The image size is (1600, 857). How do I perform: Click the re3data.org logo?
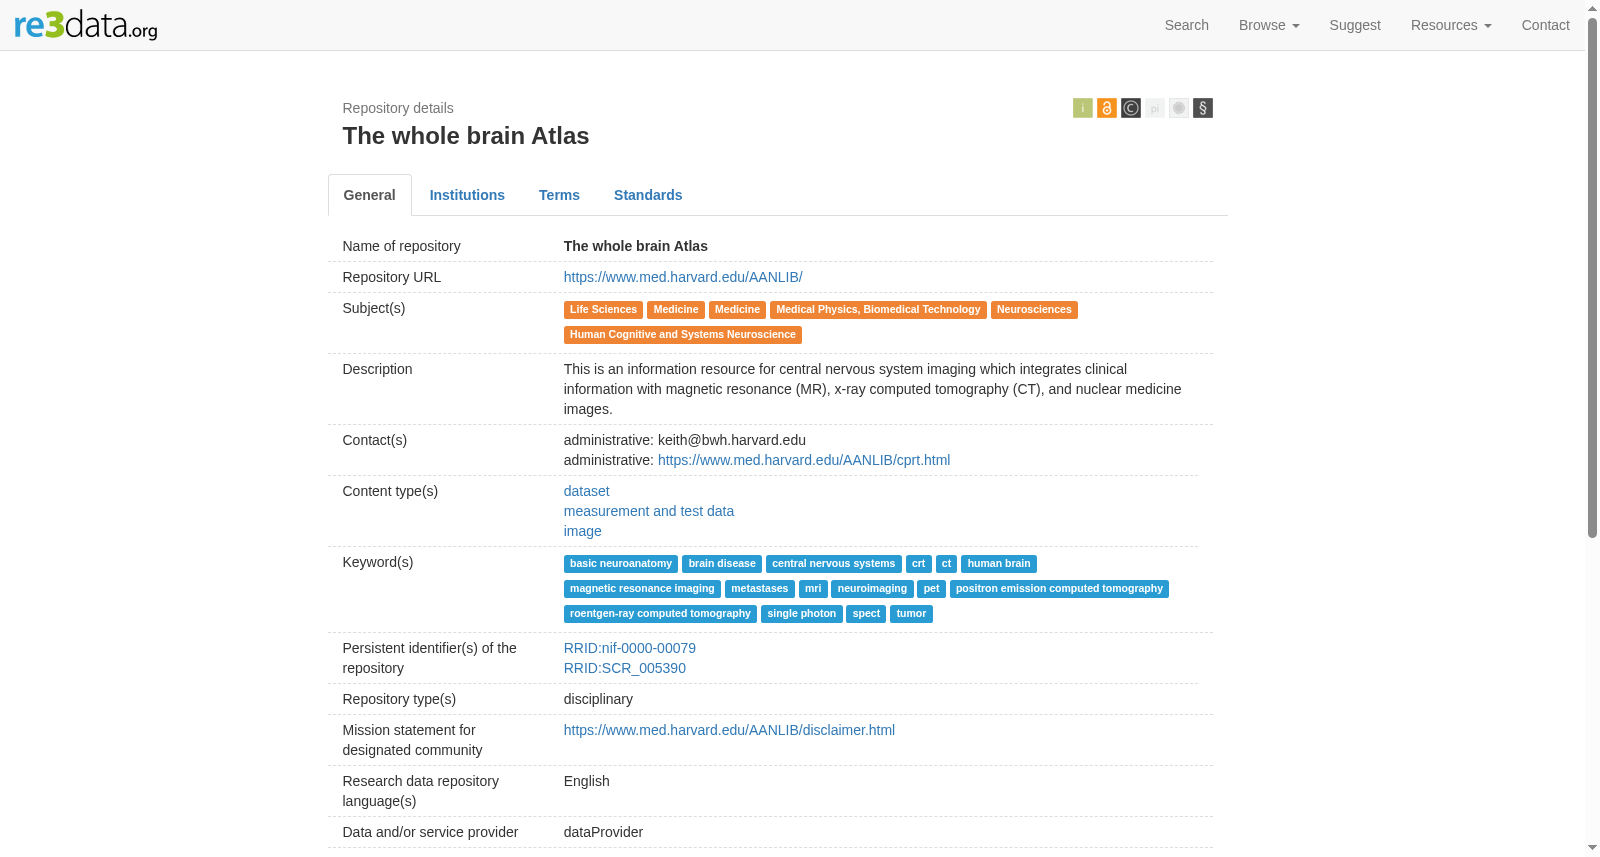pos(86,25)
